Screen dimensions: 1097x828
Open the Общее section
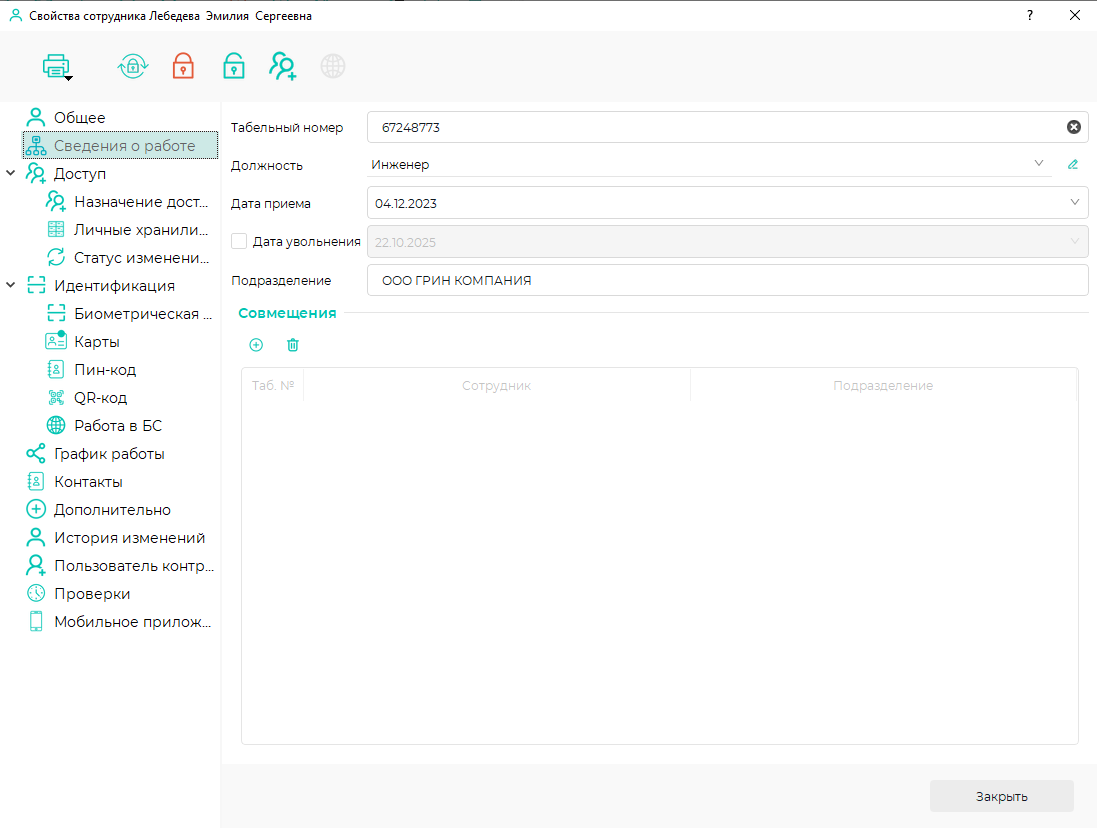pos(79,118)
